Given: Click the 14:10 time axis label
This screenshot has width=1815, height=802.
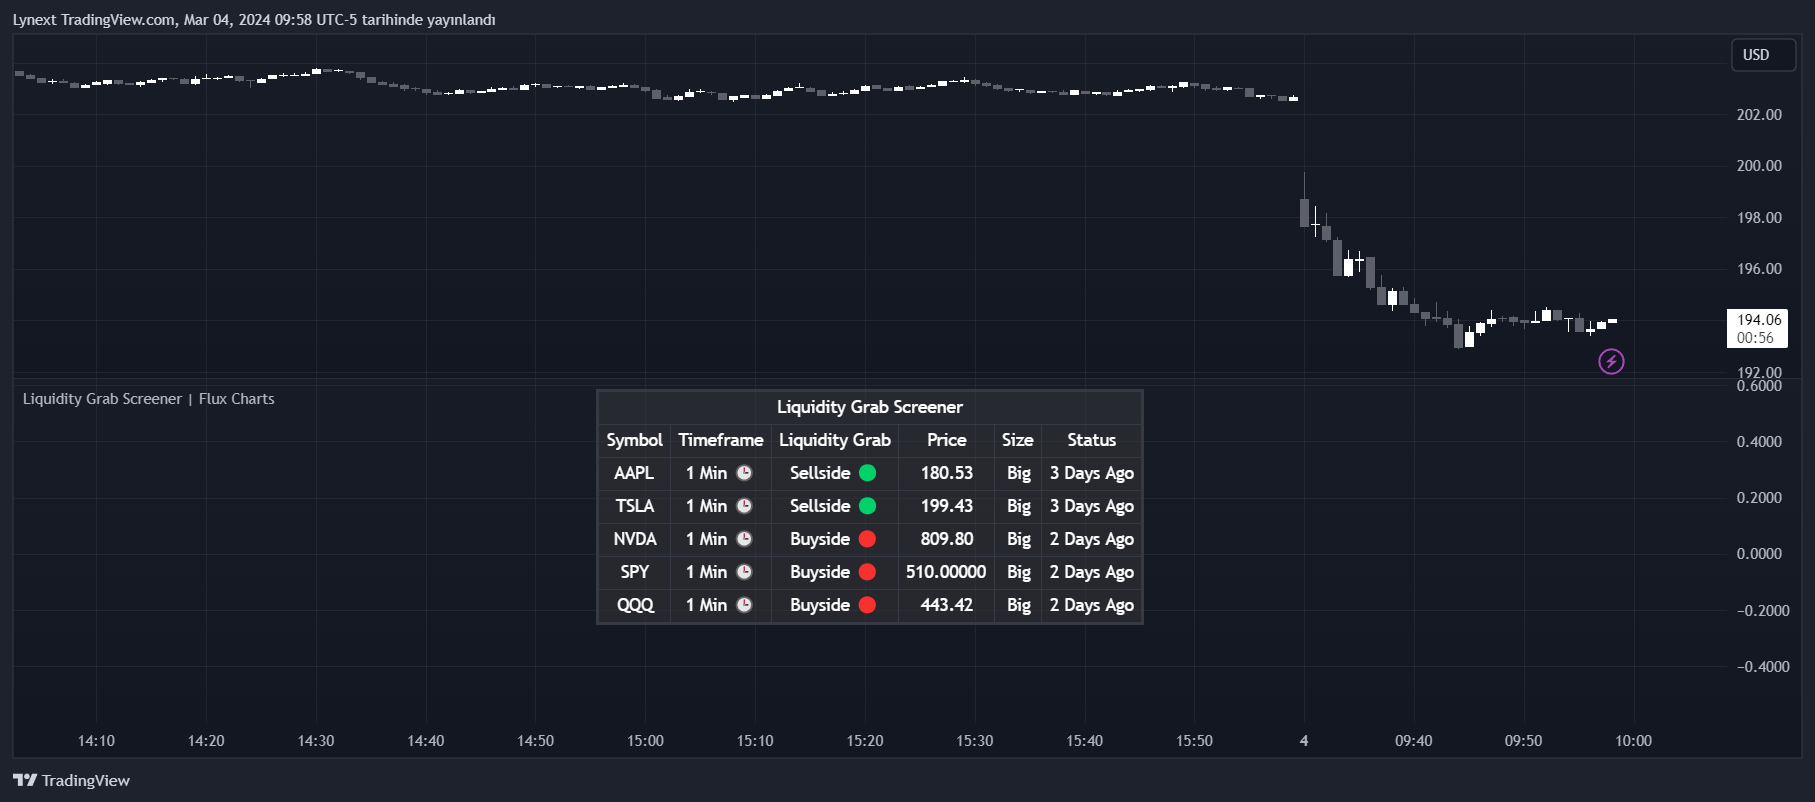Looking at the screenshot, I should [96, 741].
